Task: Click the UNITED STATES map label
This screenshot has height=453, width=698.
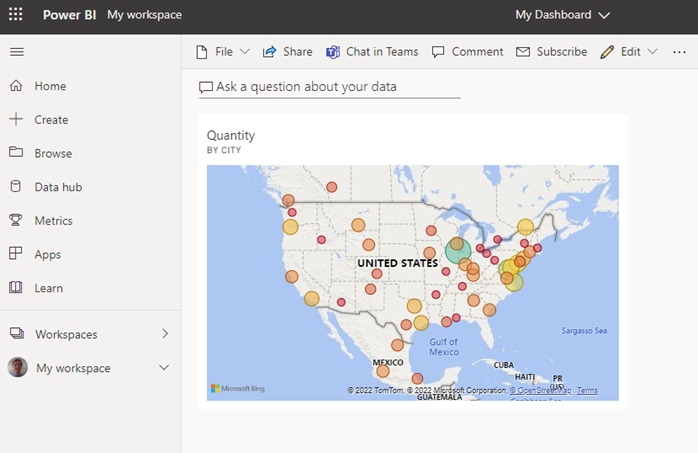Action: 398,263
